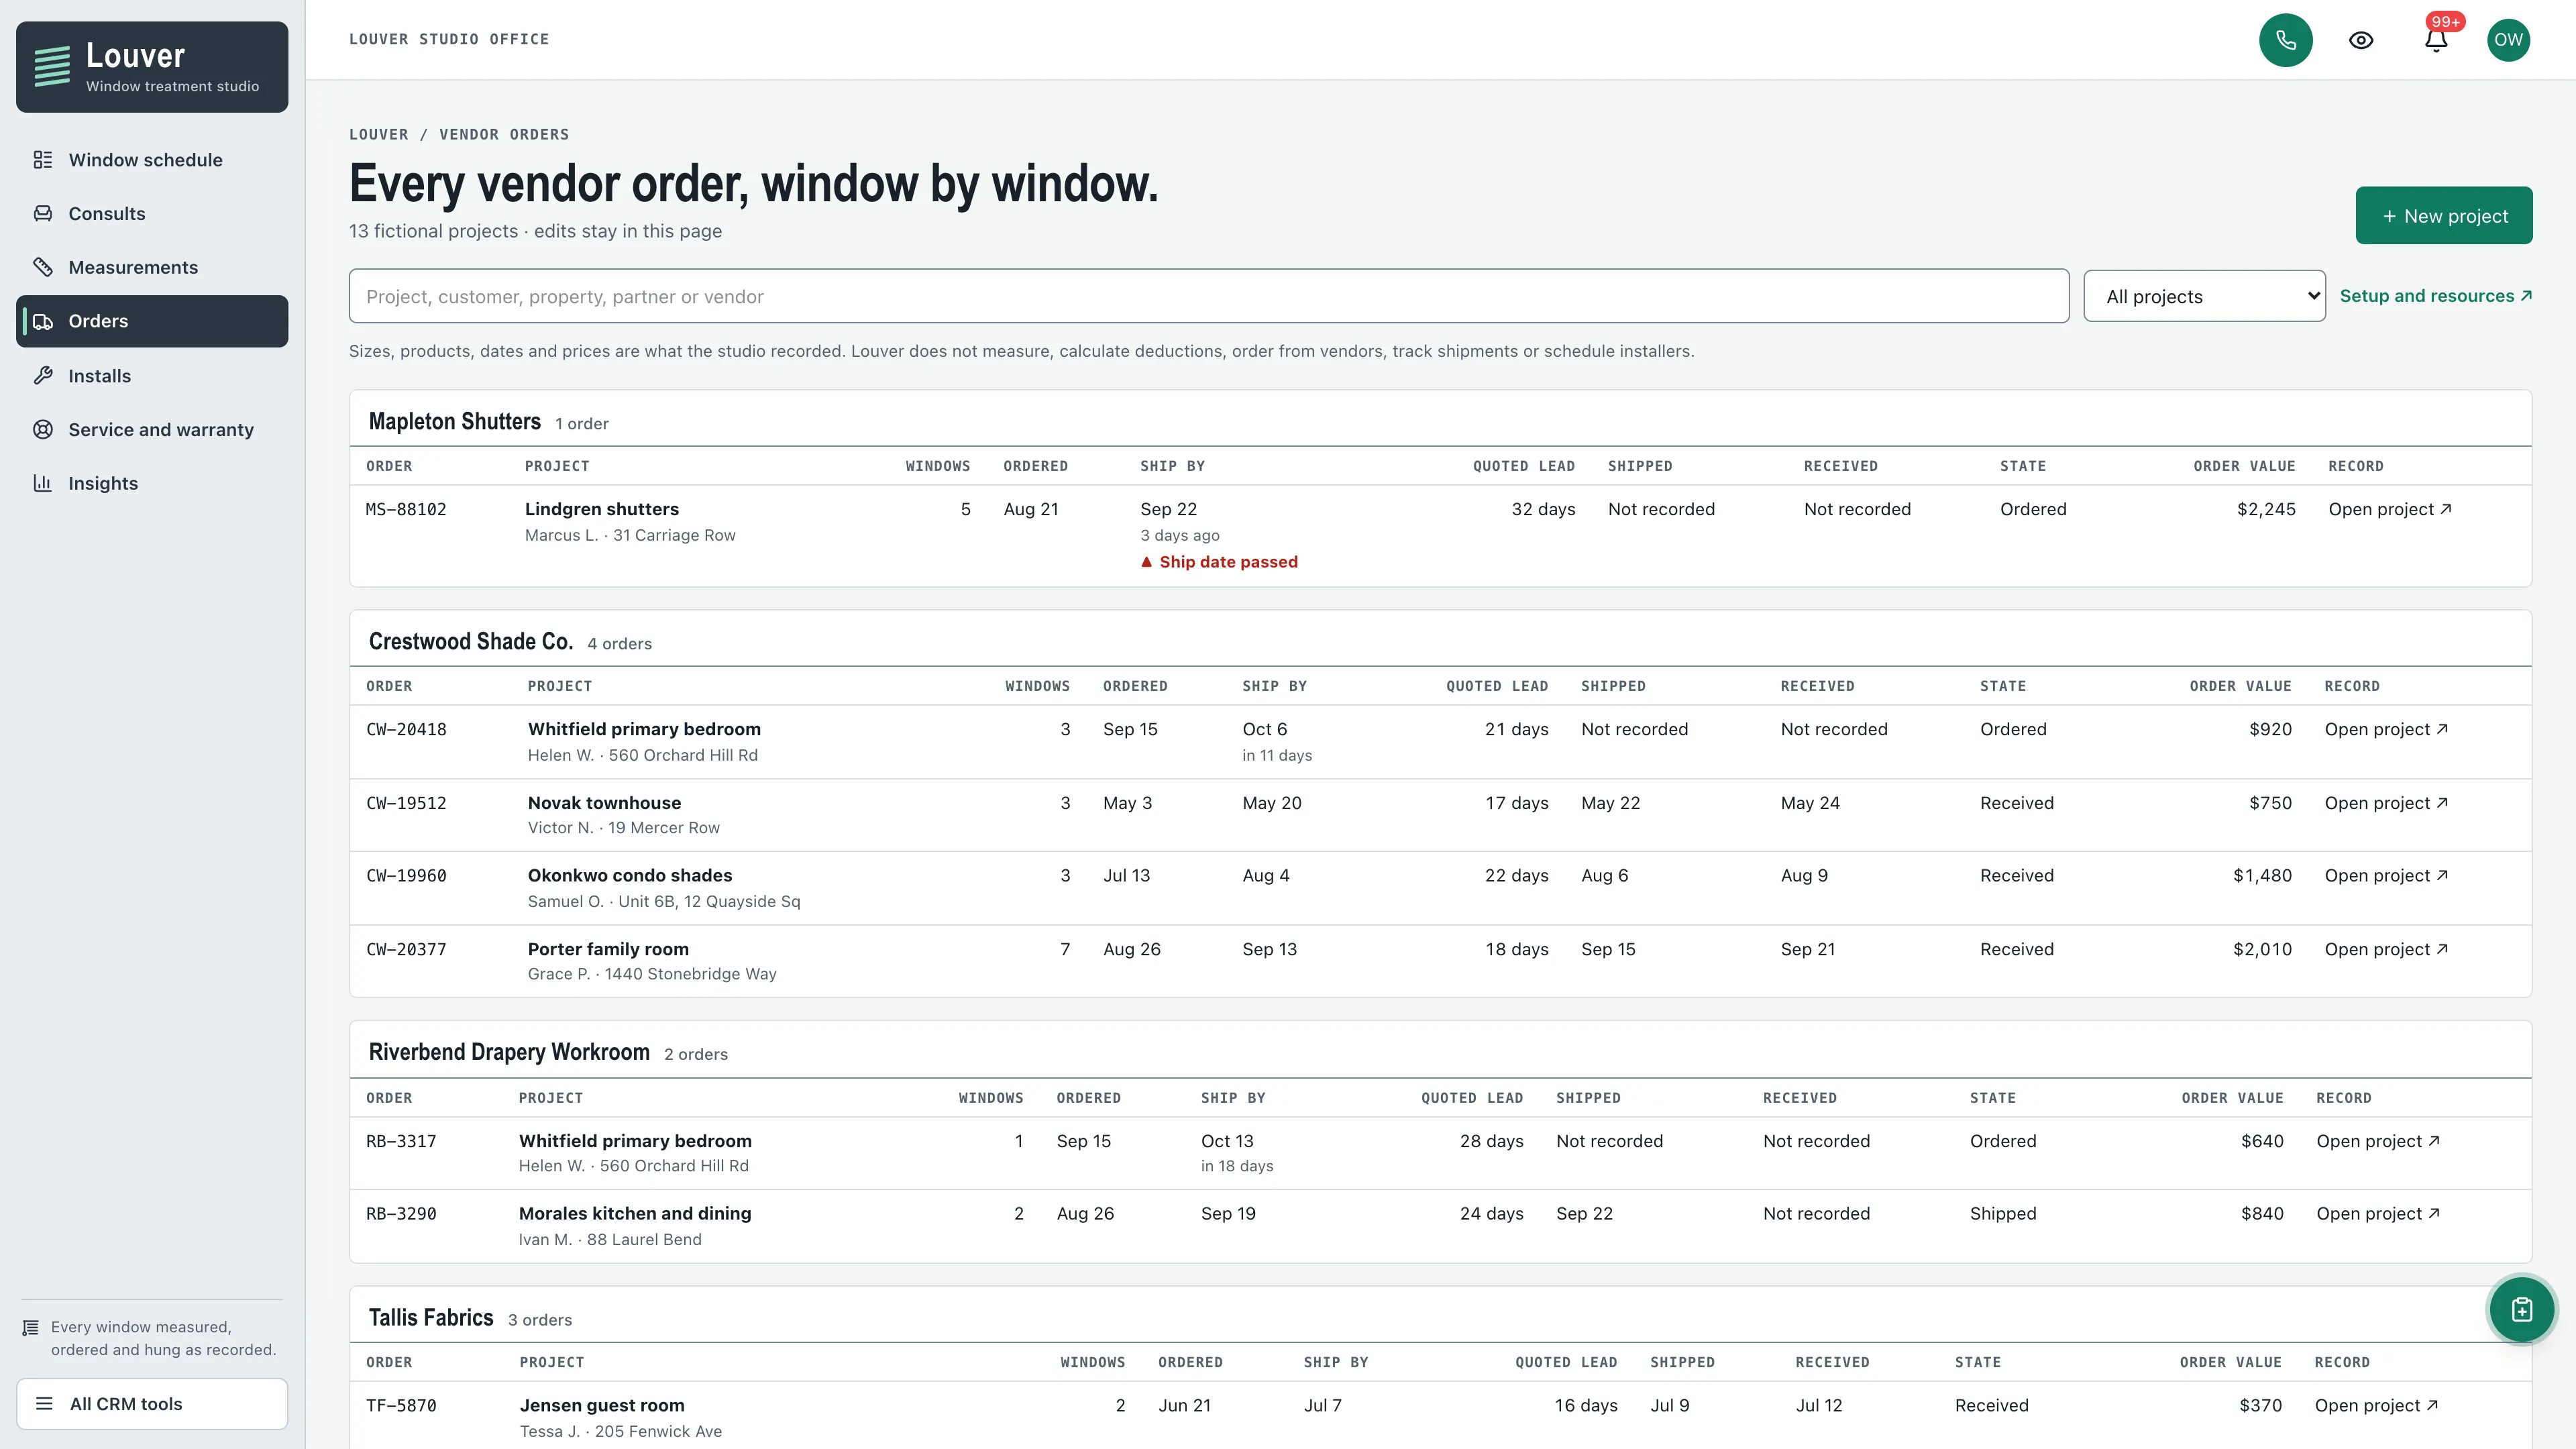Open project for Novak townhouse
This screenshot has height=1449, width=2576.
click(x=2385, y=803)
